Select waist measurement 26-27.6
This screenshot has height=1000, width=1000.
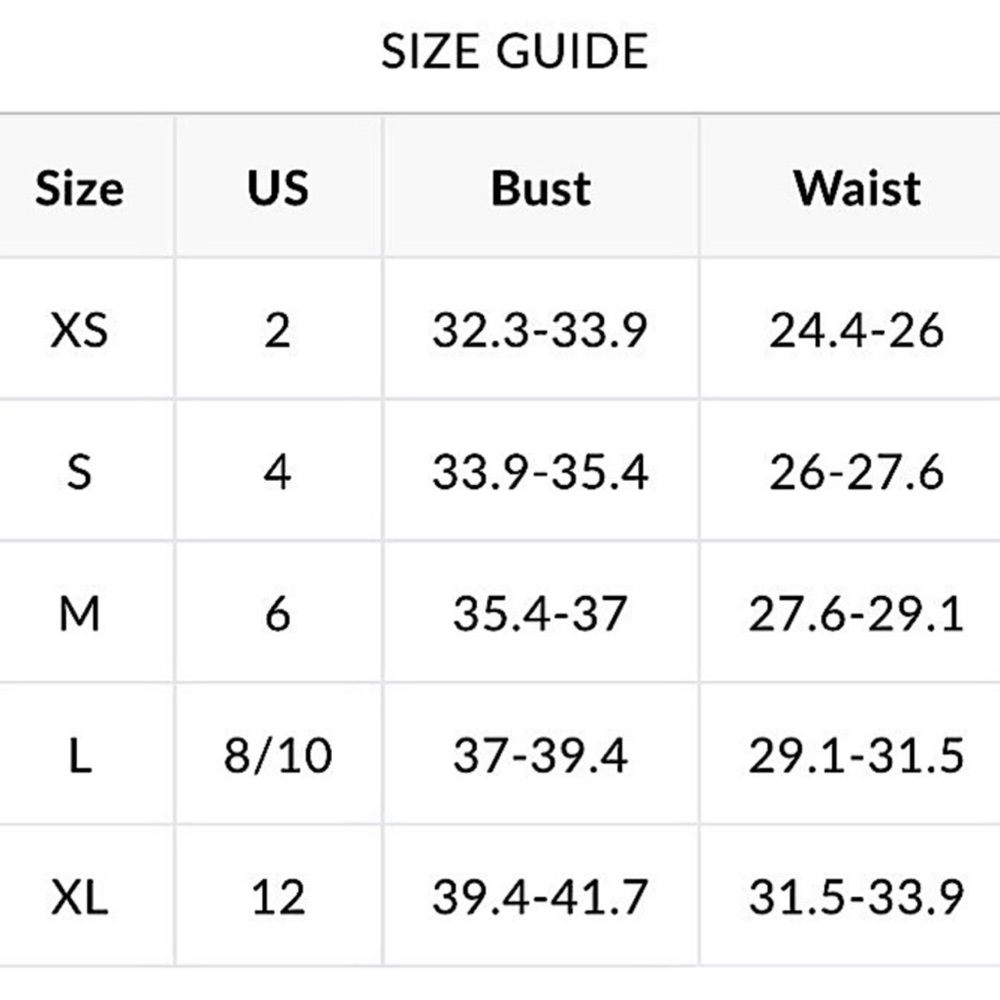coord(857,472)
